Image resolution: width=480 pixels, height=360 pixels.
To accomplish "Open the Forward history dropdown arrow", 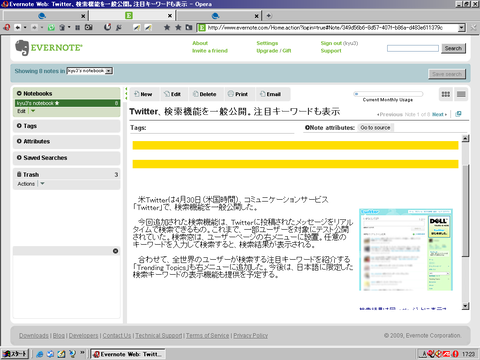I will coord(42,27).
